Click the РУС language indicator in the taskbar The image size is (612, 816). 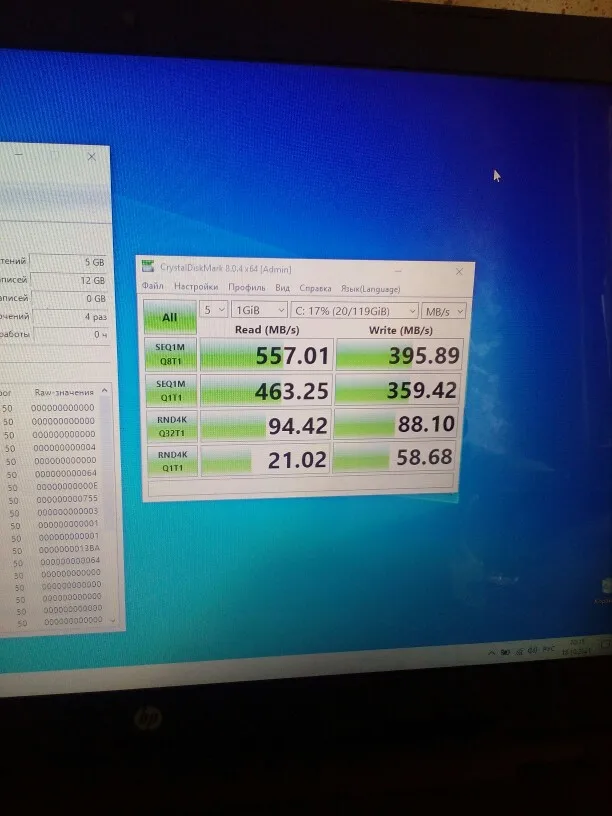point(549,649)
